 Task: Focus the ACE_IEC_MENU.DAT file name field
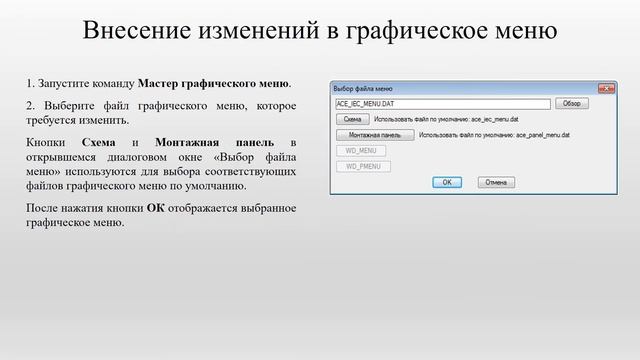tap(443, 104)
